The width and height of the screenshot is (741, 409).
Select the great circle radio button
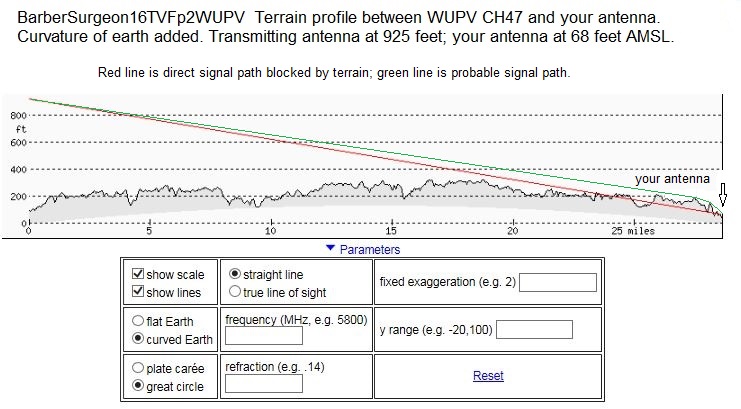click(x=139, y=386)
